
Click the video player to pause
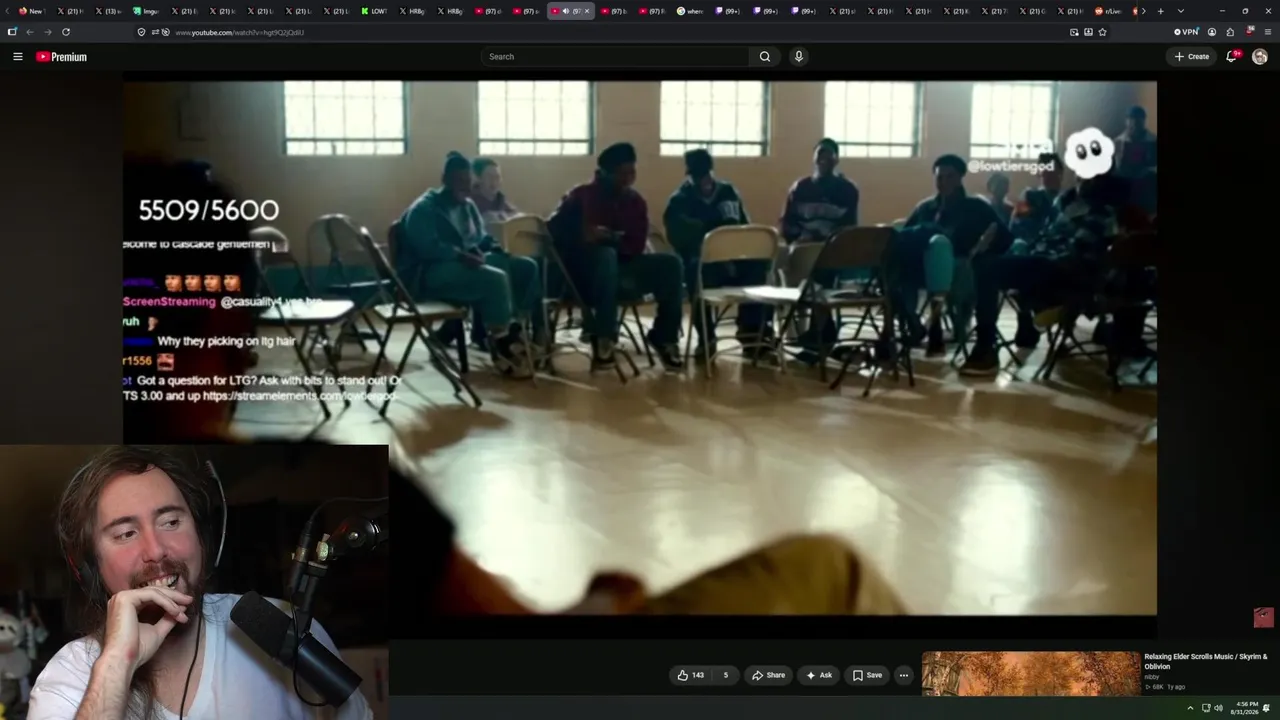click(x=640, y=348)
